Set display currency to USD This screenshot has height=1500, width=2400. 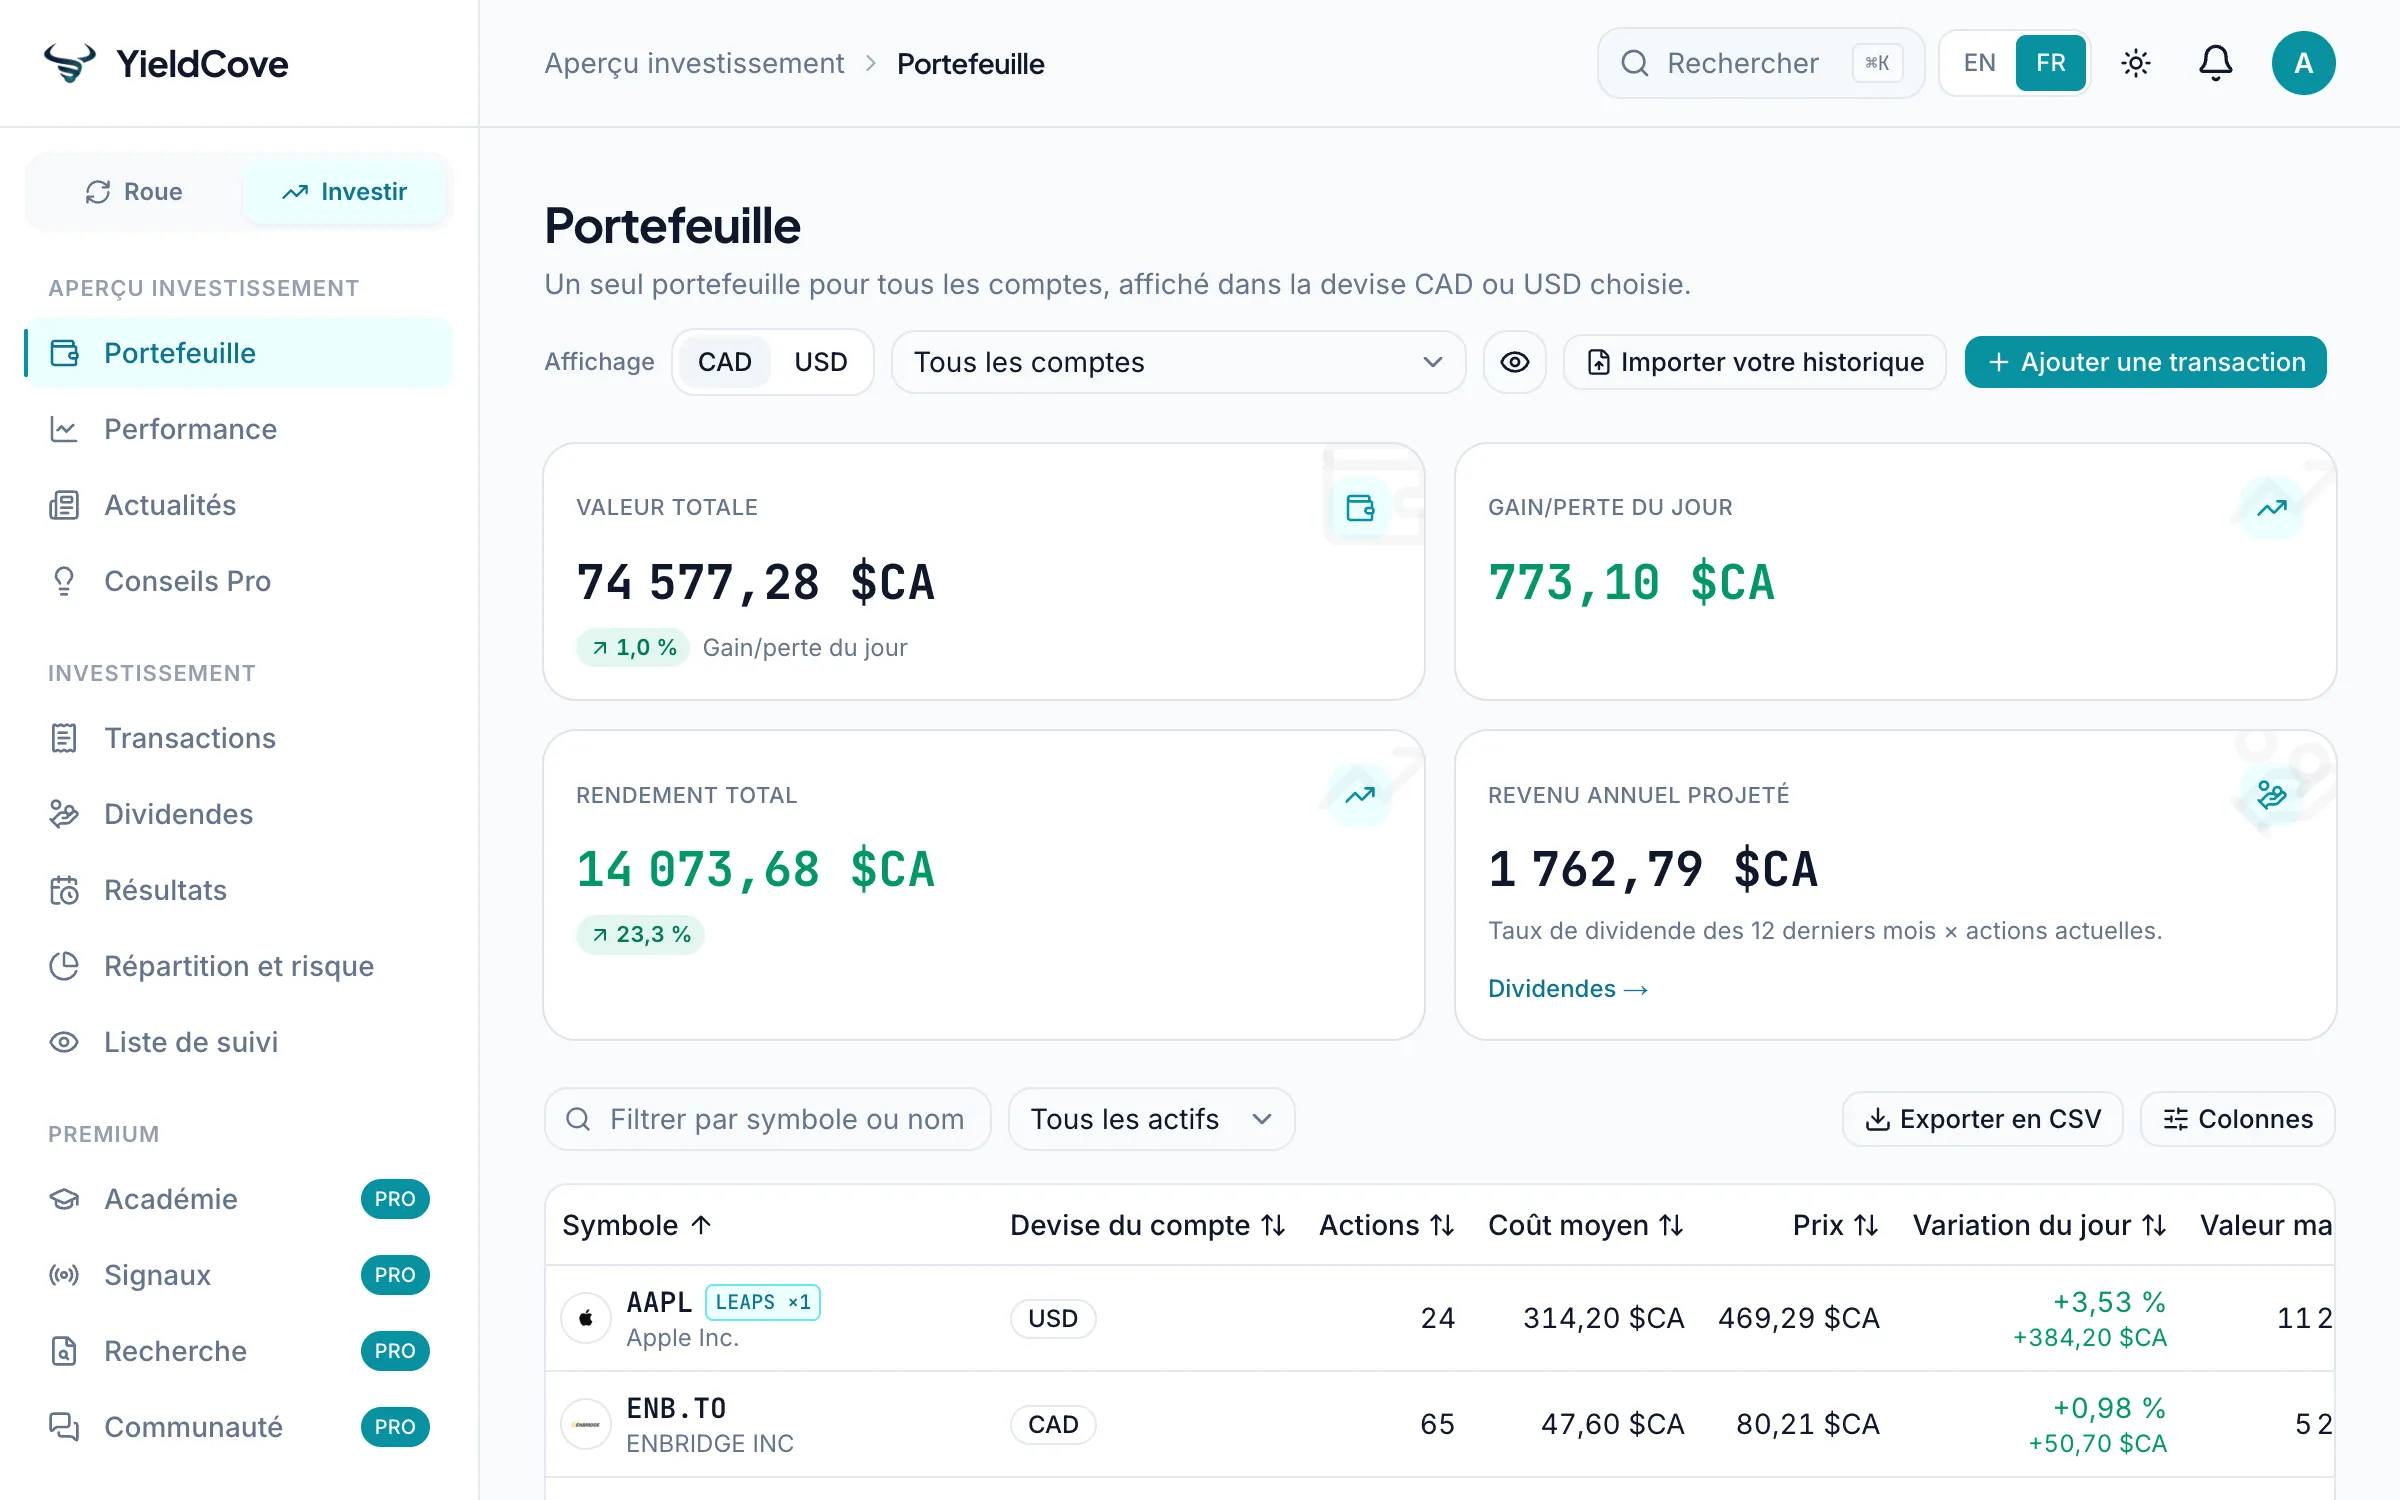coord(821,362)
